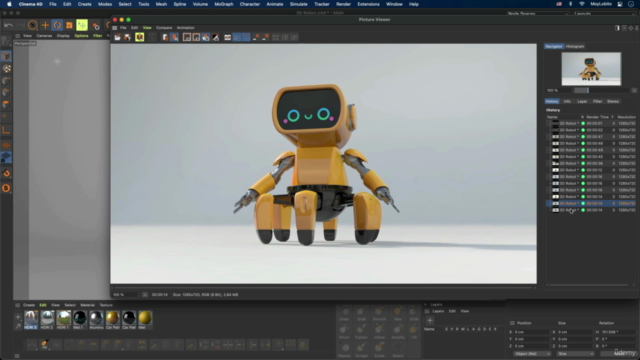This screenshot has width=640, height=360.
Task: Open the viewport Display menu
Action: click(63, 36)
